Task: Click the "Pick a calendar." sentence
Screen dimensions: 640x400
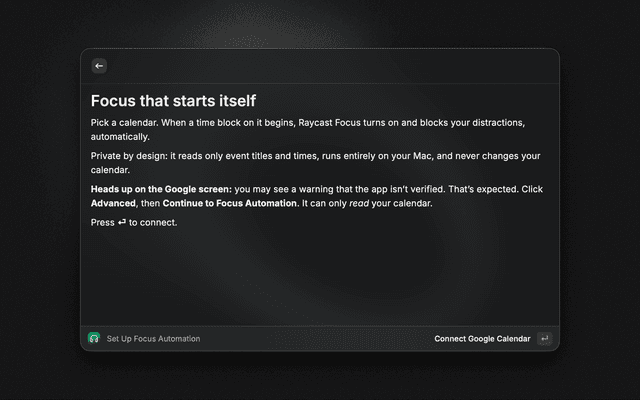Action: coord(124,123)
